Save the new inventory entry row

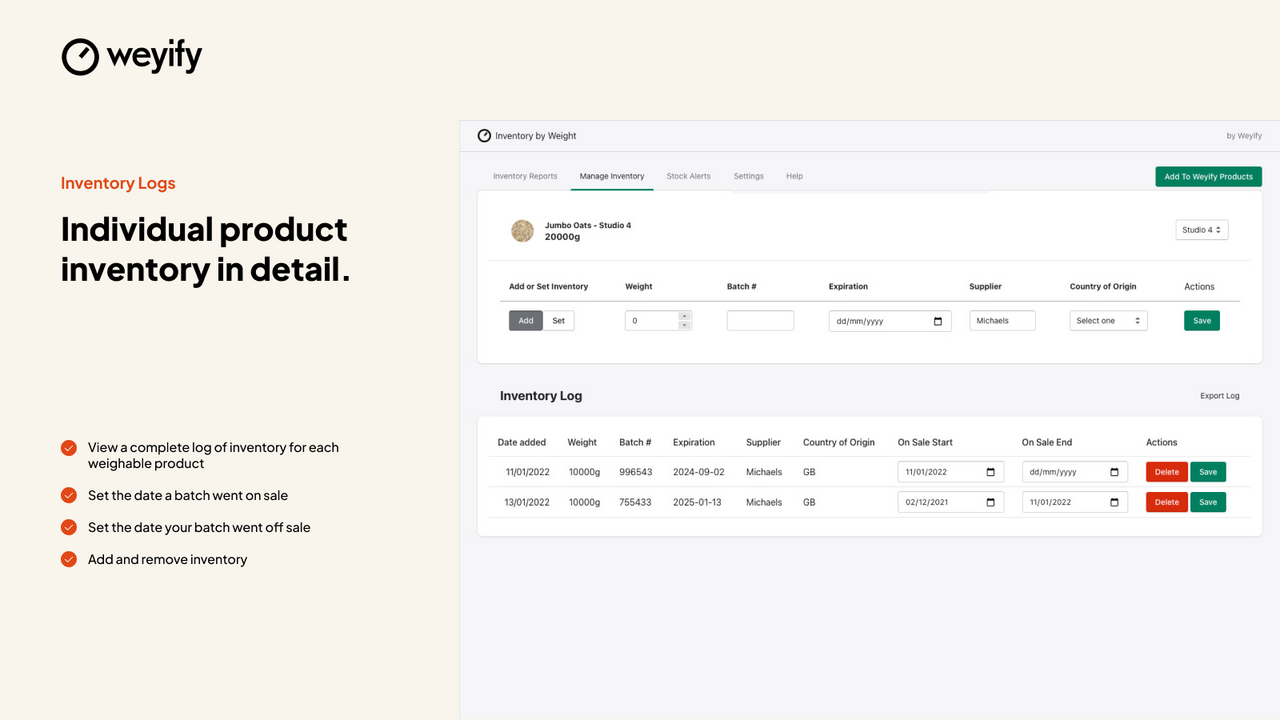[x=1202, y=321]
